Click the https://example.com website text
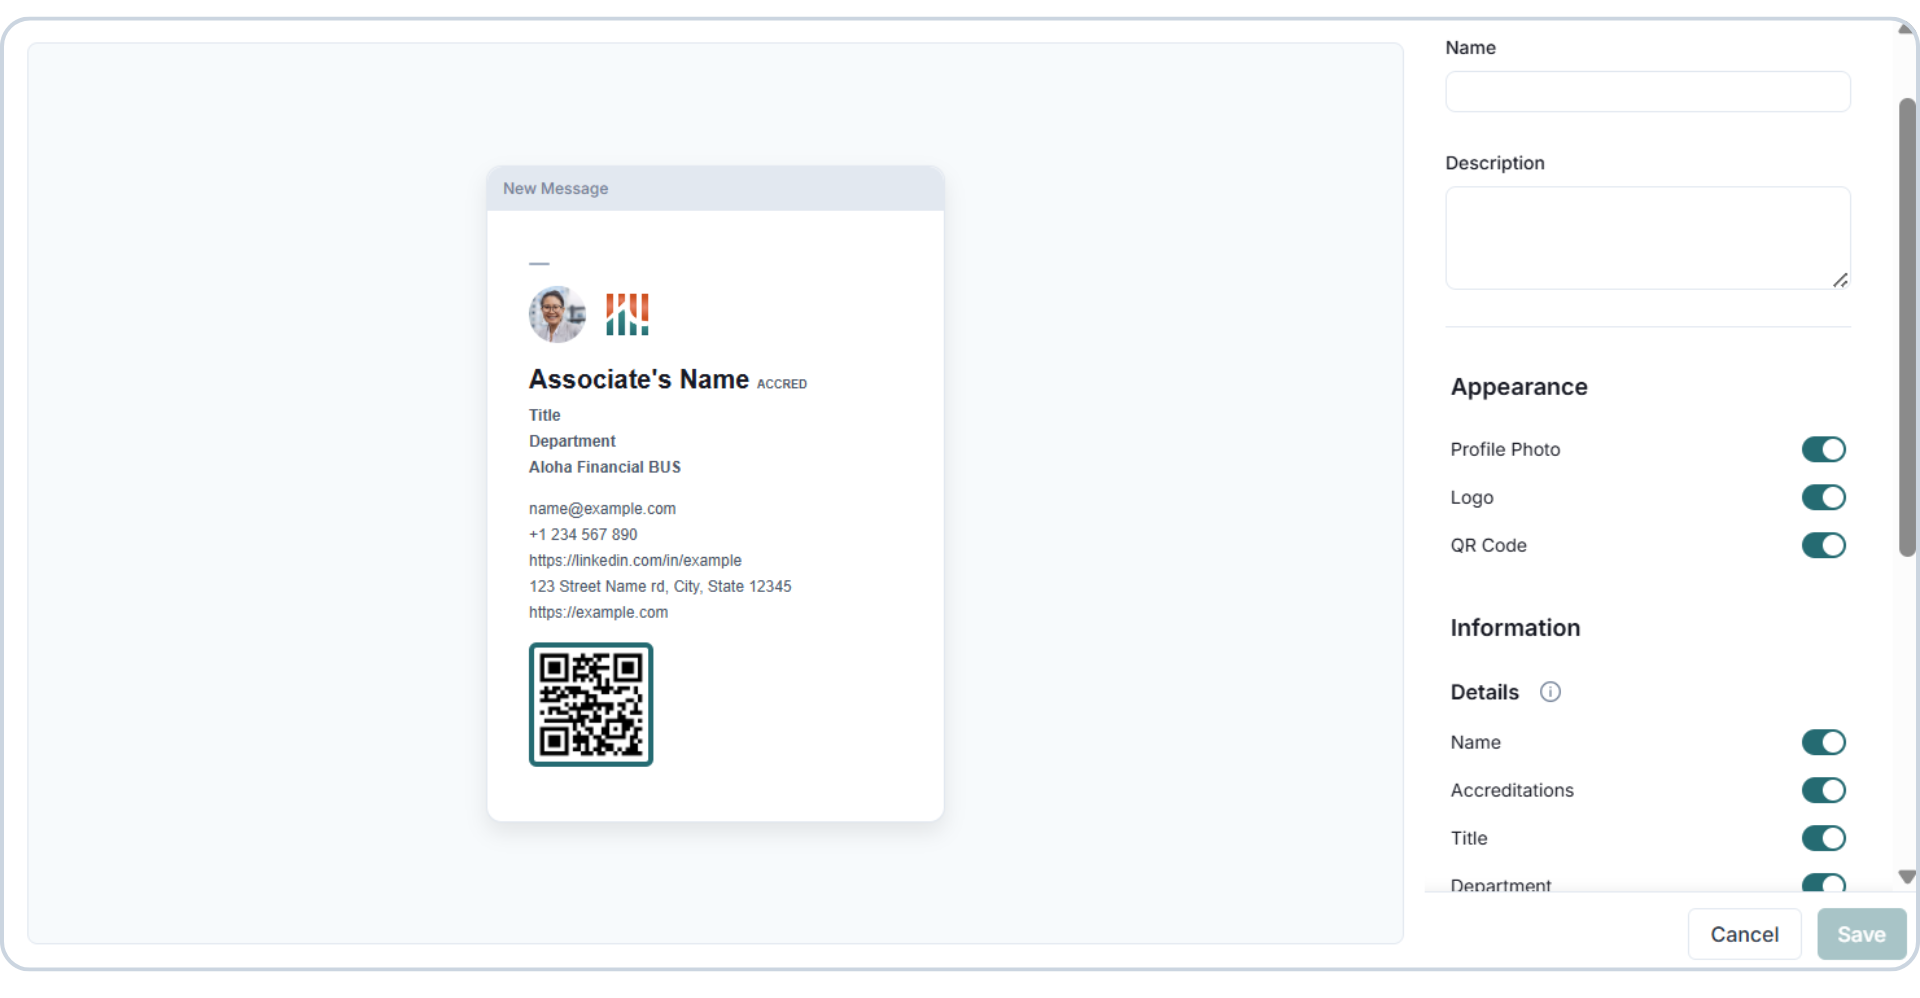 tap(598, 613)
